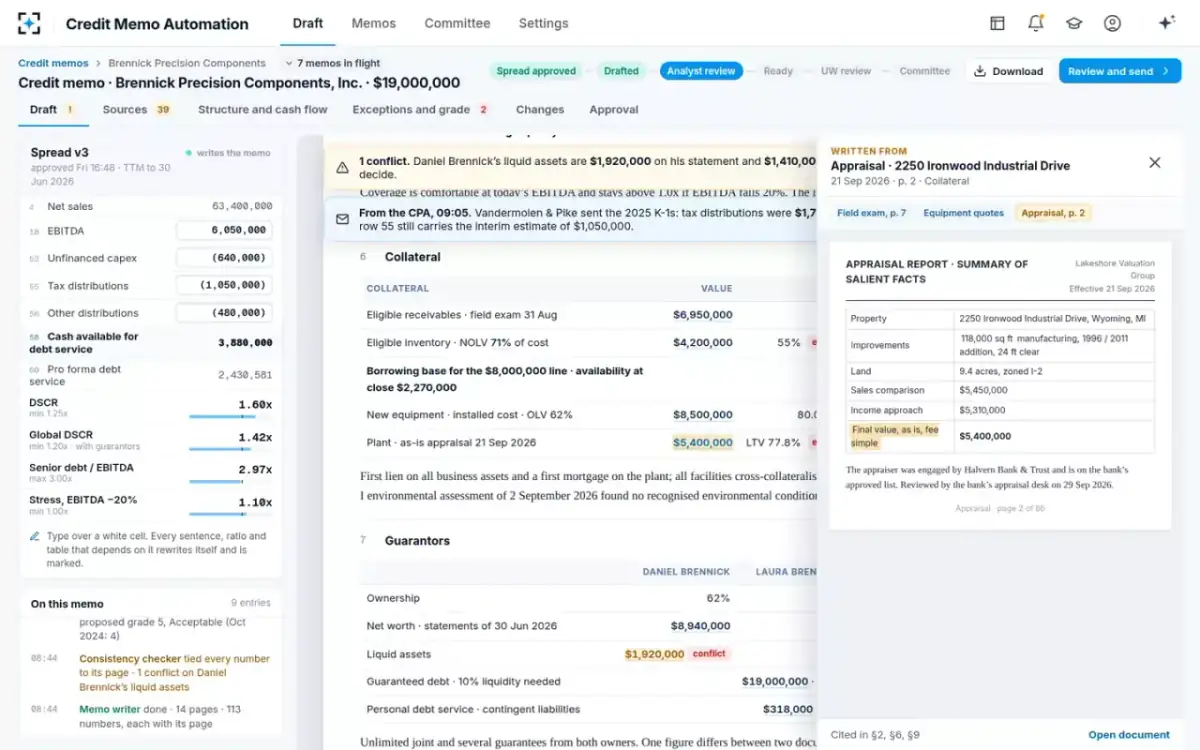The height and width of the screenshot is (750, 1200).
Task: Select the Drafted status step
Action: [621, 71]
